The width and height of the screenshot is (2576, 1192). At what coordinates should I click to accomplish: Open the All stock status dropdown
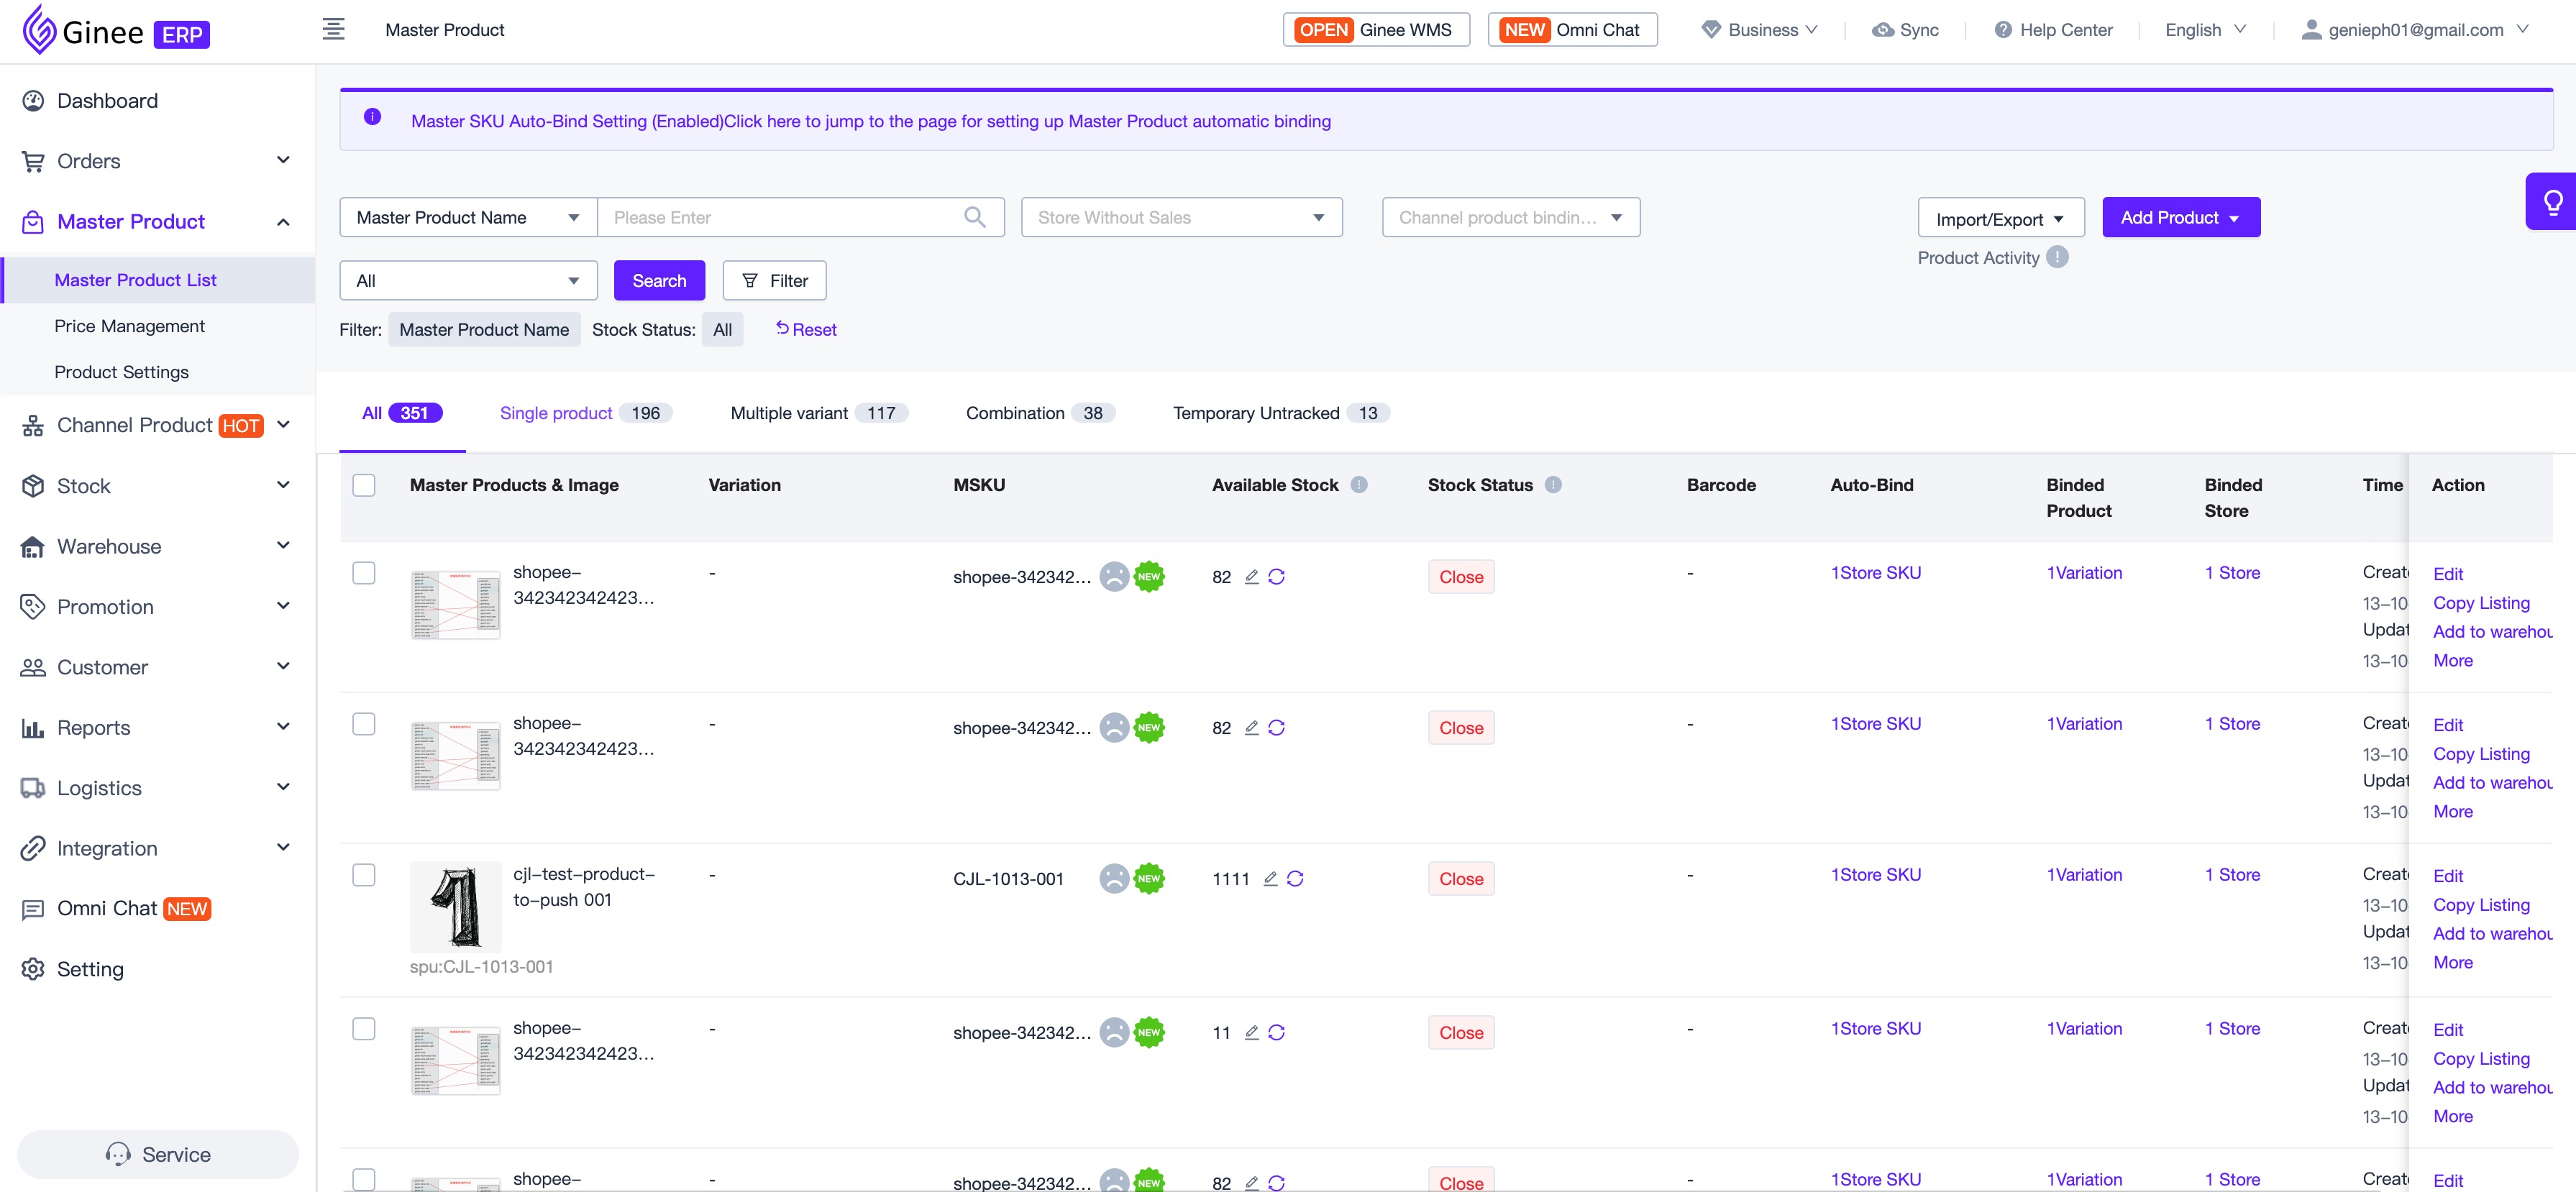click(468, 281)
